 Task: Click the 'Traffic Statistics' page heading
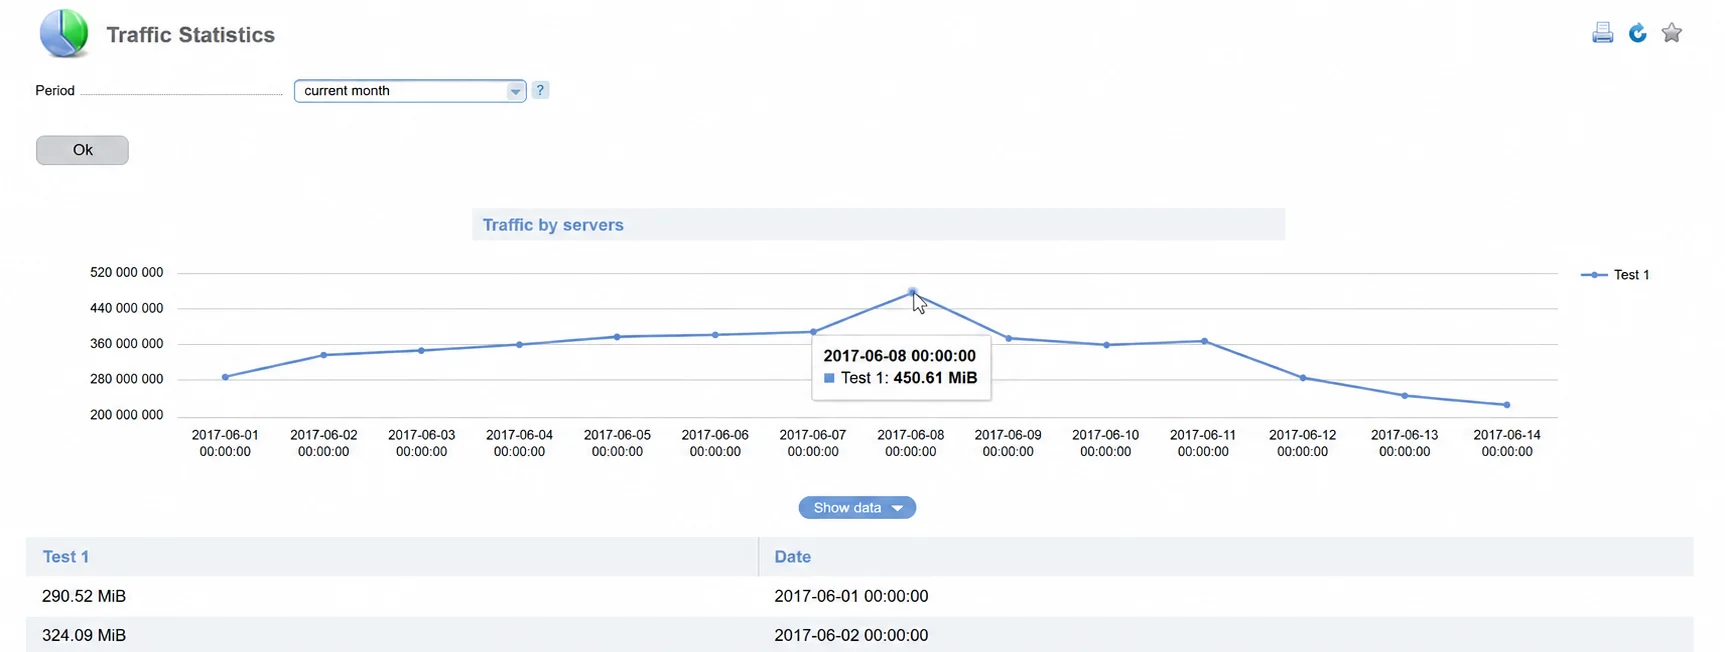(190, 35)
